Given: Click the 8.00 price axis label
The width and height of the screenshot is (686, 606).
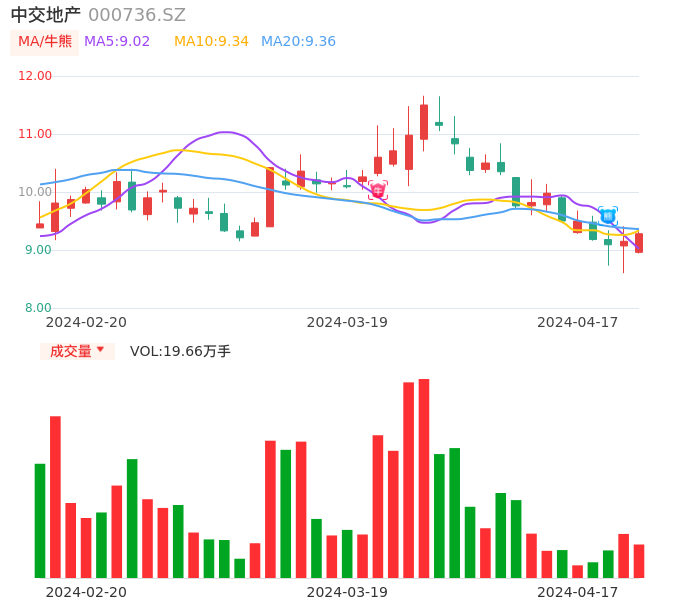Looking at the screenshot, I should pos(39,308).
